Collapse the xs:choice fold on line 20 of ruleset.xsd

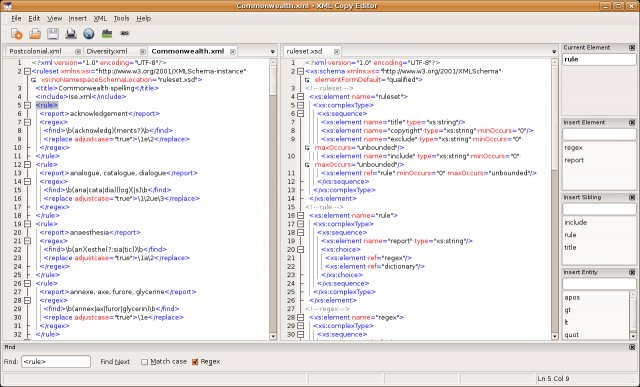click(x=300, y=249)
